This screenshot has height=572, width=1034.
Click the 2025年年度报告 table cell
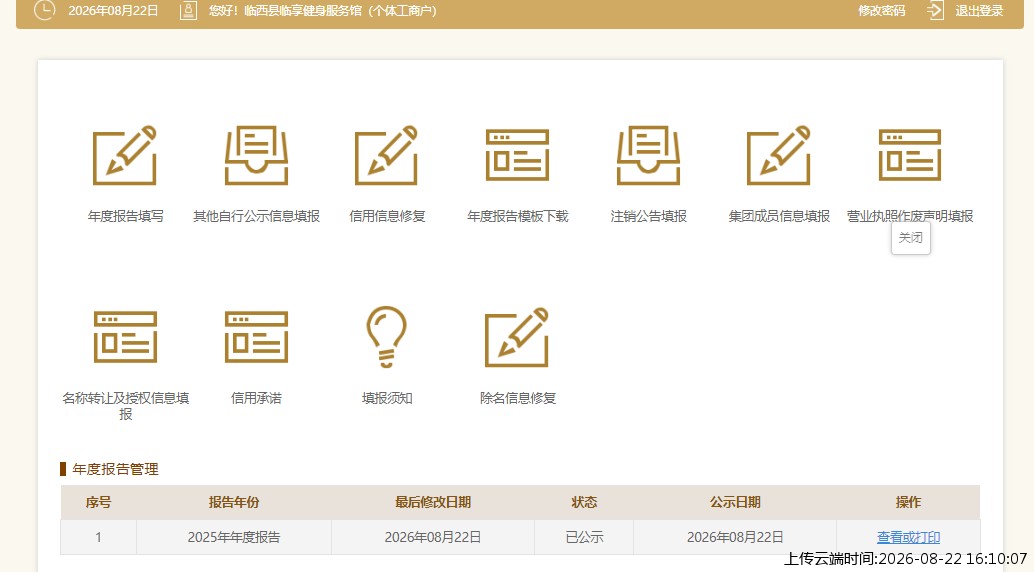(233, 537)
